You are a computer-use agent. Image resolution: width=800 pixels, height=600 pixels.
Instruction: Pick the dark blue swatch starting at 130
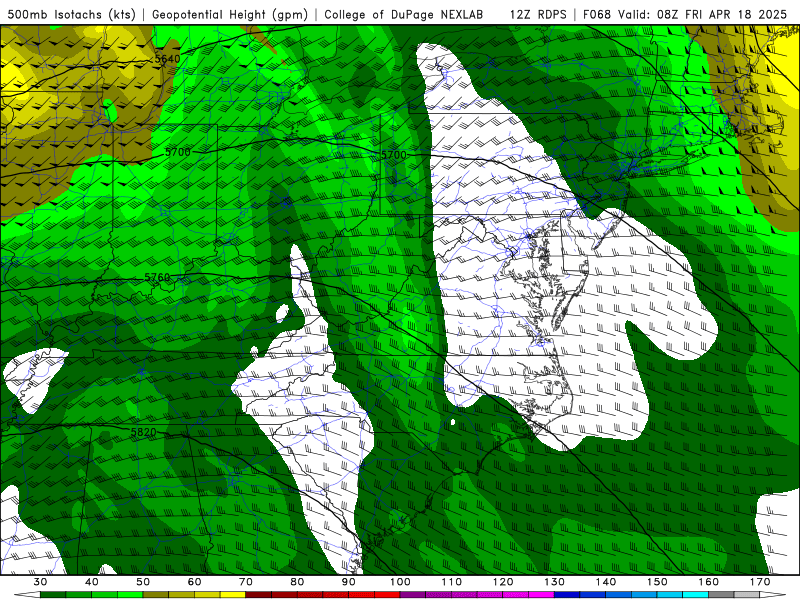pyautogui.click(x=567, y=595)
